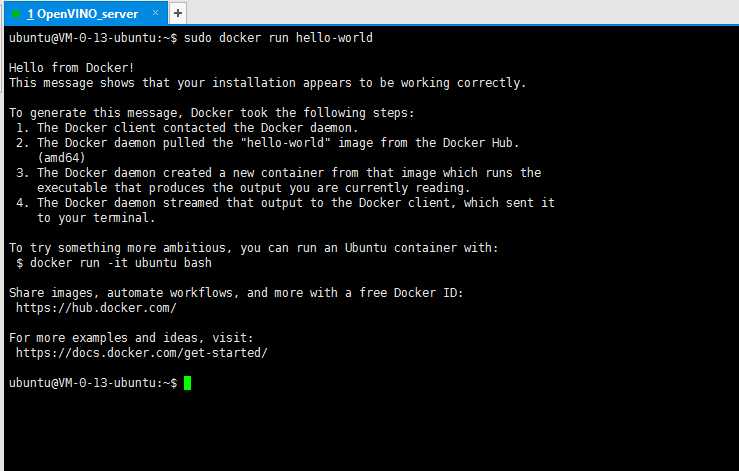Click line '2. The Docker daemon pulled the "hello-world"'
The height and width of the screenshot is (471, 739).
point(267,143)
